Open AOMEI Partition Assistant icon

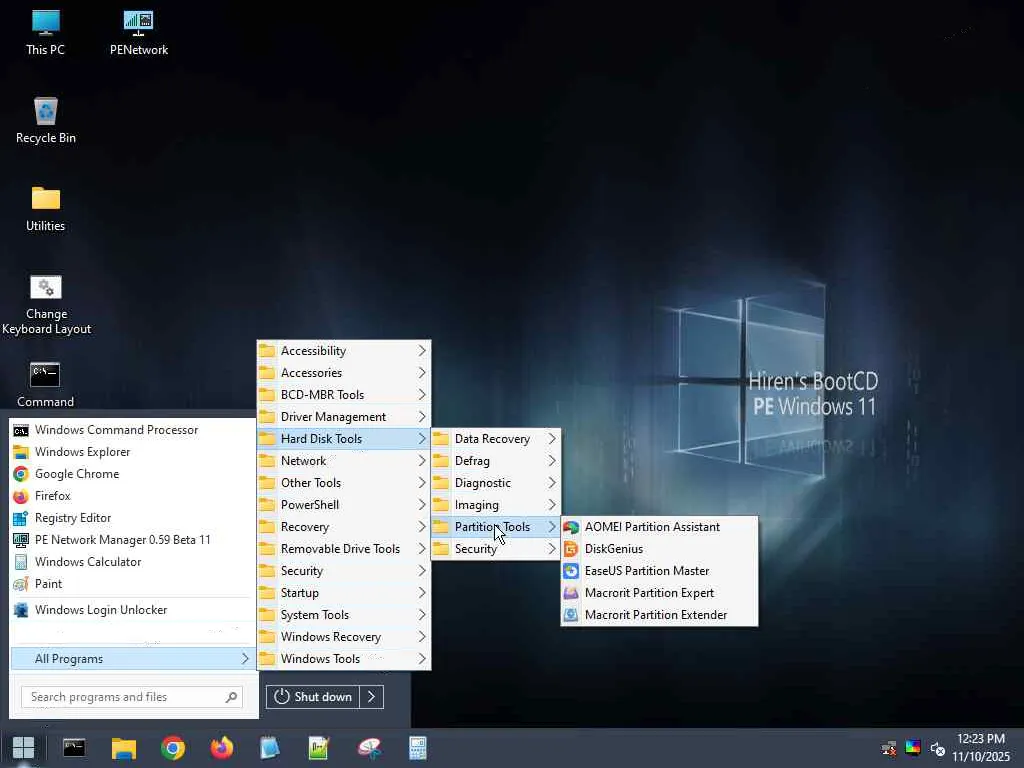571,527
